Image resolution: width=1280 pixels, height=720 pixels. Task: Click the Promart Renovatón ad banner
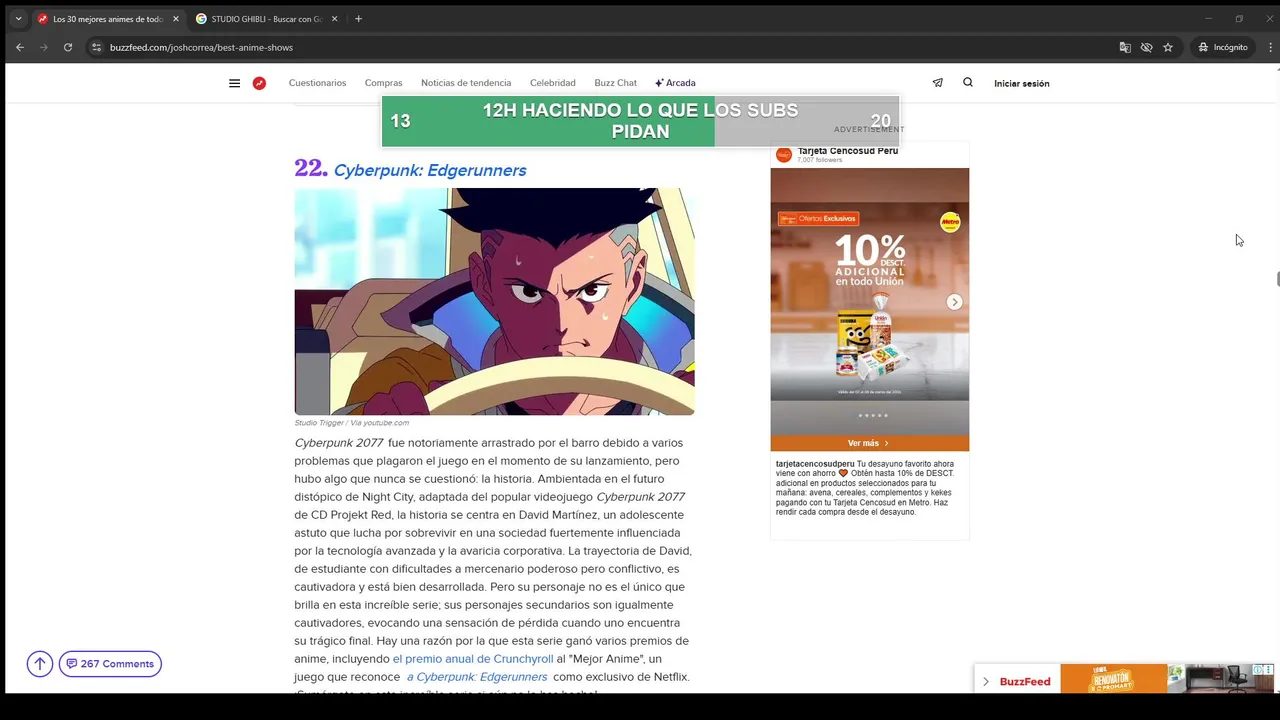(1113, 678)
